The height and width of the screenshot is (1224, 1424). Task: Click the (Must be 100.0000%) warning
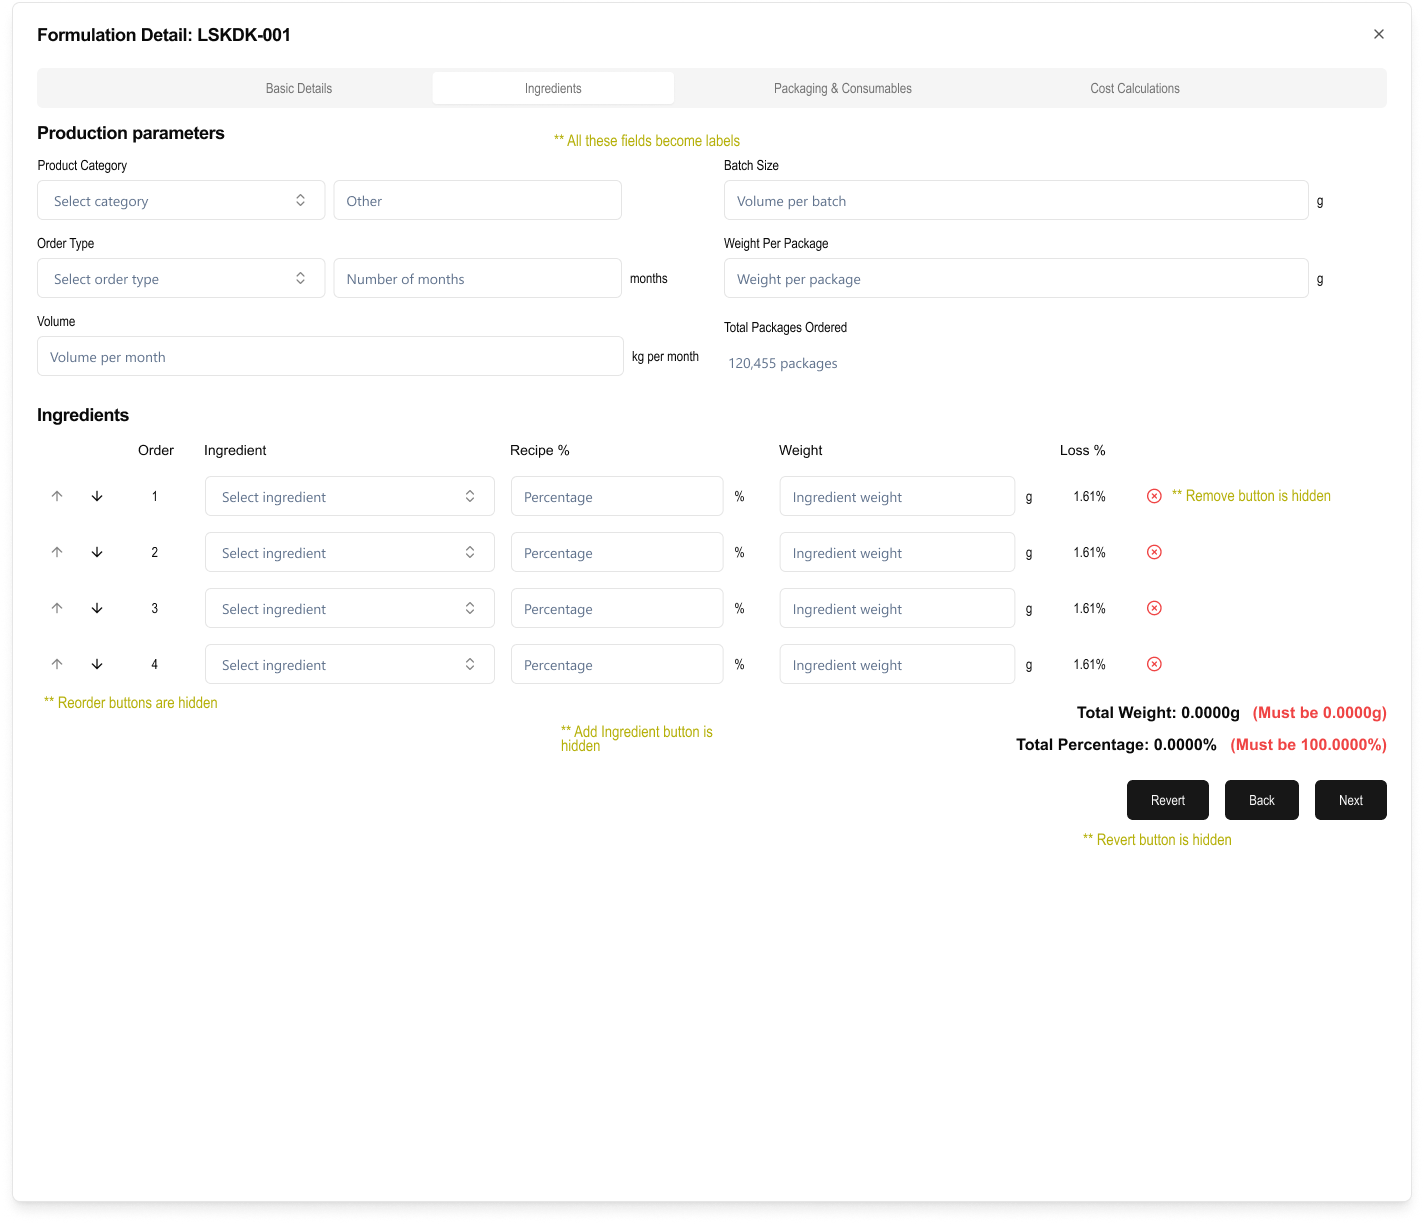coord(1308,744)
